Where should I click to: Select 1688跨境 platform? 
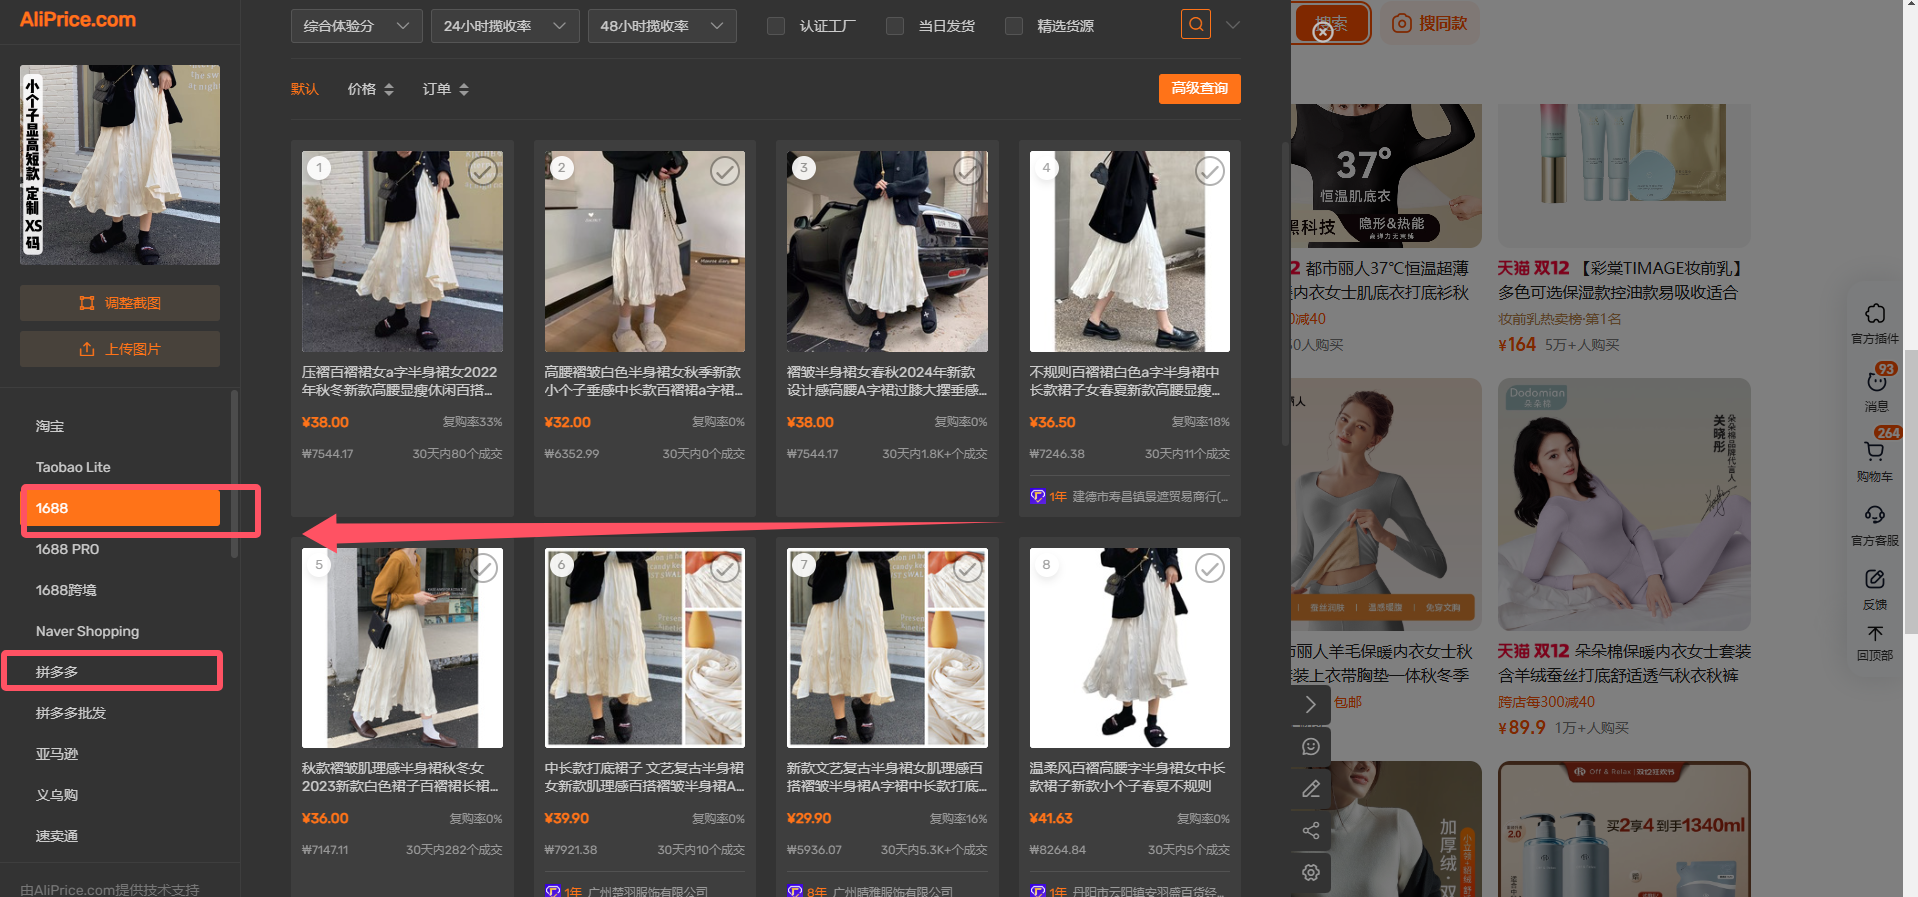click(66, 590)
